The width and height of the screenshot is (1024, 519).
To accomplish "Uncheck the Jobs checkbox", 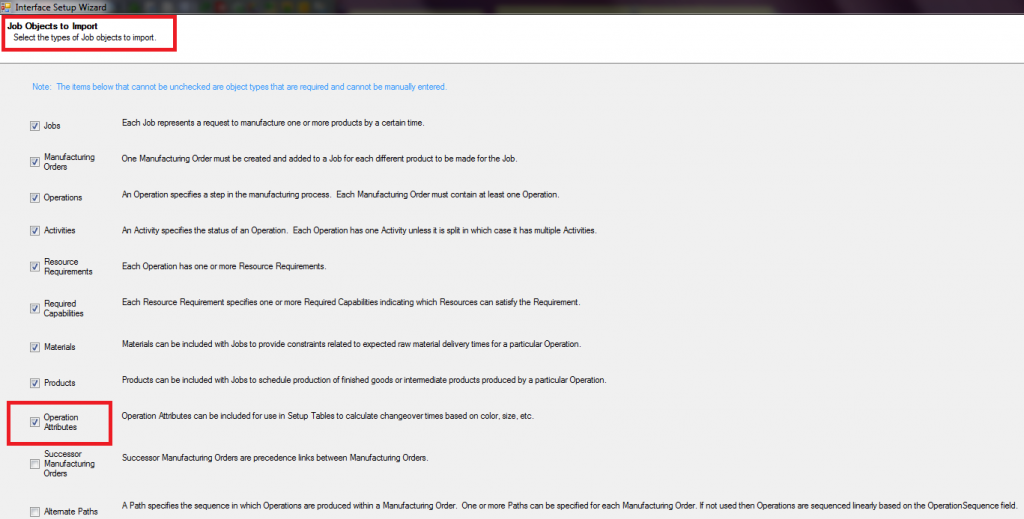I will (x=35, y=127).
